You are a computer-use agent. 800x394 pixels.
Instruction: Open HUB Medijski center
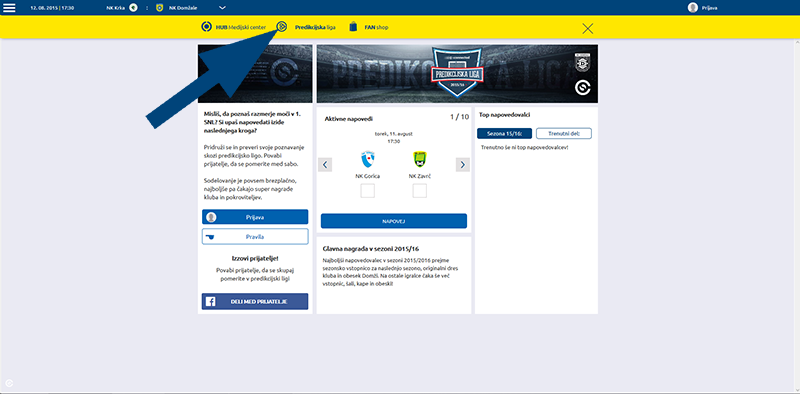click(x=241, y=27)
